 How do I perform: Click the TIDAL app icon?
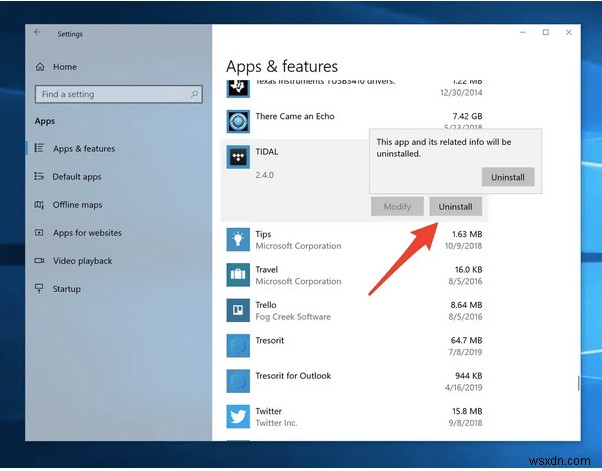pyautogui.click(x=238, y=157)
